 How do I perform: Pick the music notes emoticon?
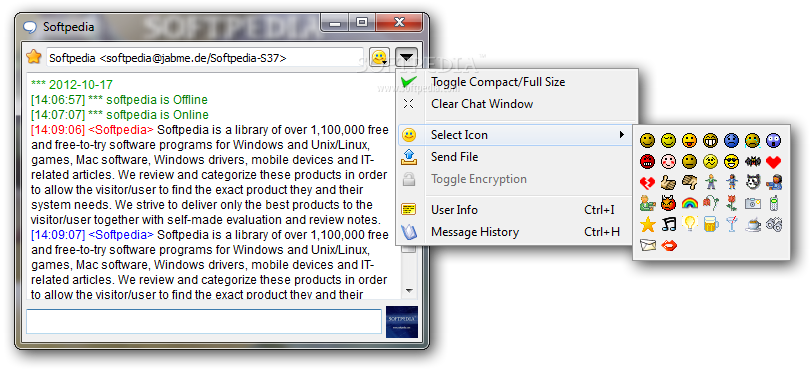pyautogui.click(x=668, y=224)
